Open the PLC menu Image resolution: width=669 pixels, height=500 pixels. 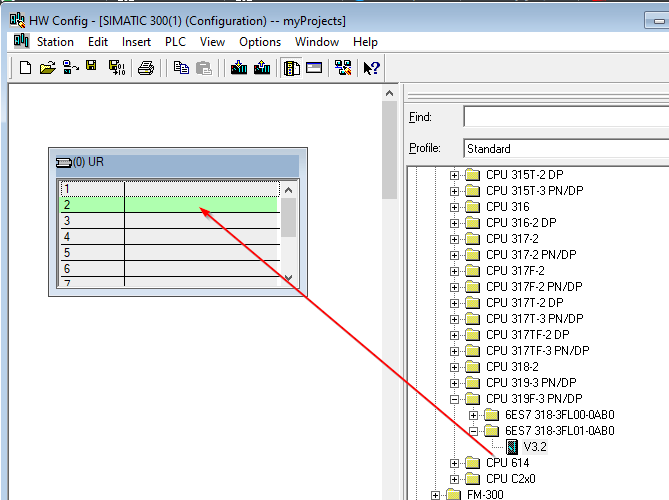[175, 42]
